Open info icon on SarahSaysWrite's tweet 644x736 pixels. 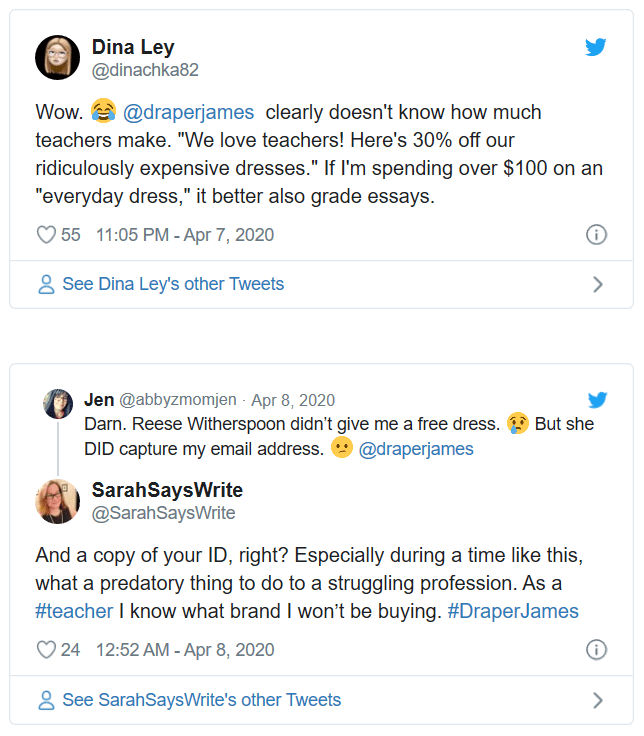click(596, 649)
